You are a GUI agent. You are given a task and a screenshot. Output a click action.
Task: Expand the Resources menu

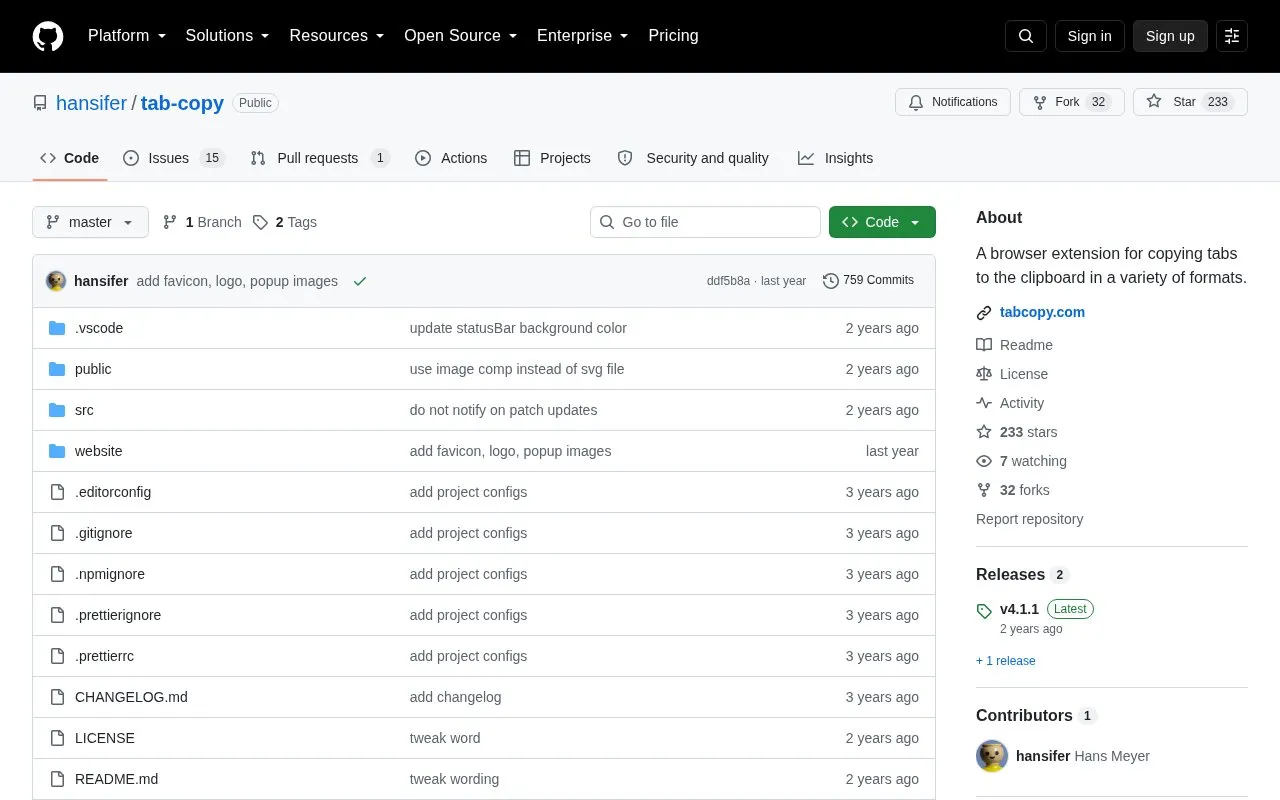pos(337,36)
